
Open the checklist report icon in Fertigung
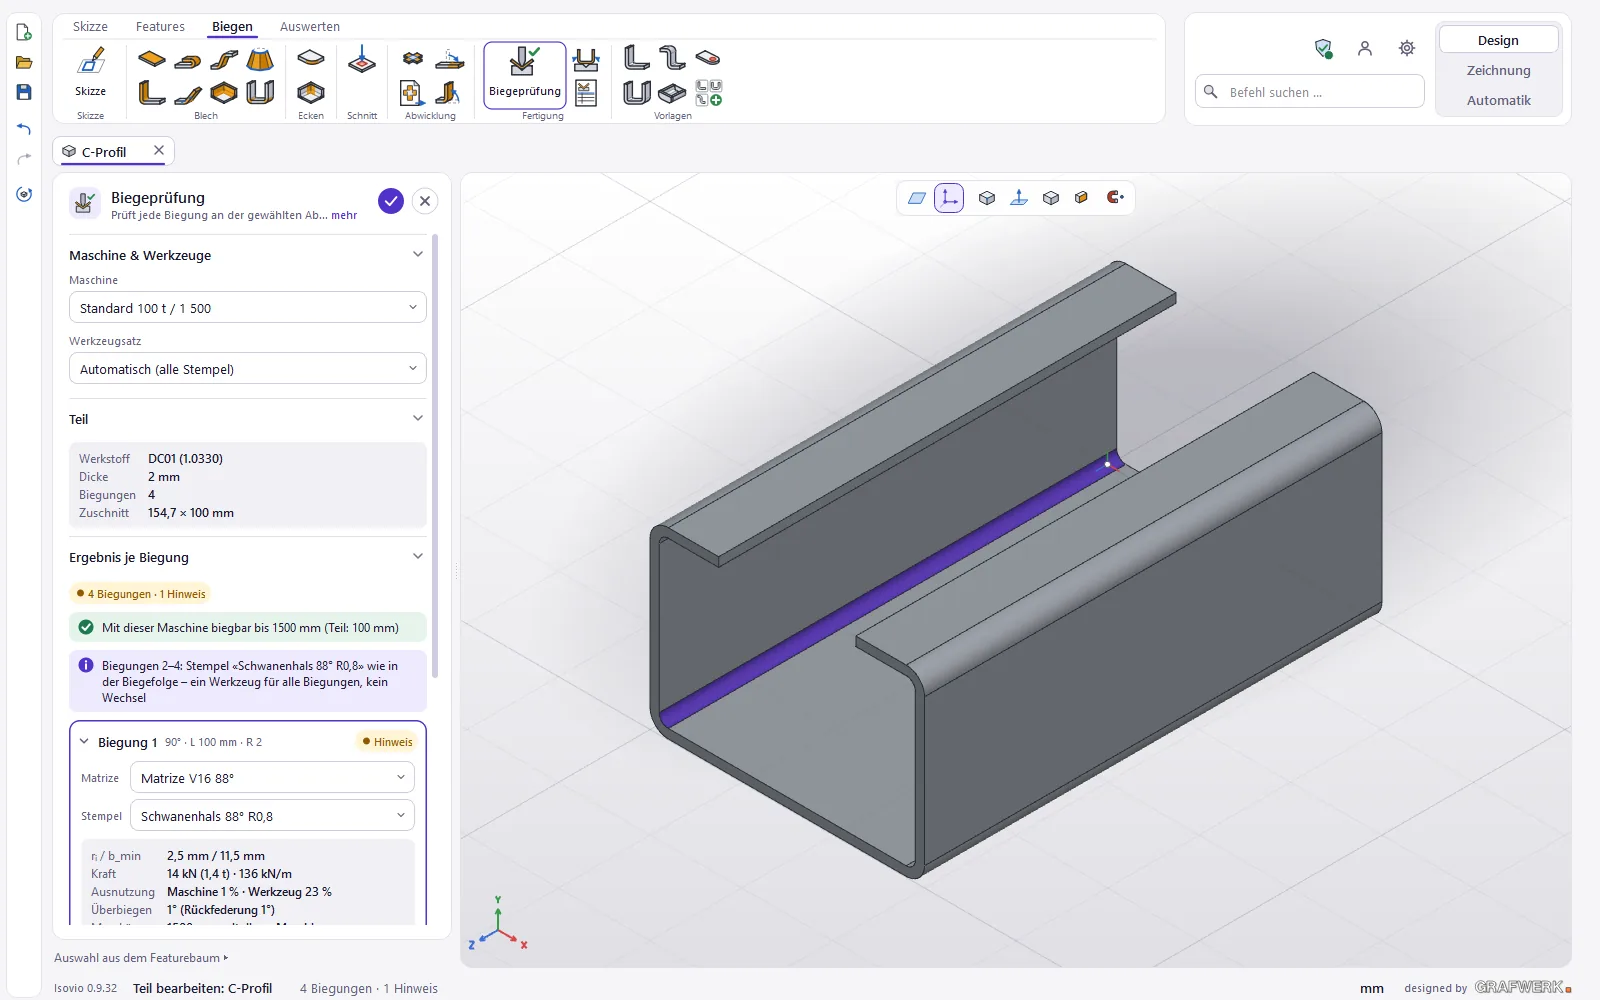click(586, 93)
